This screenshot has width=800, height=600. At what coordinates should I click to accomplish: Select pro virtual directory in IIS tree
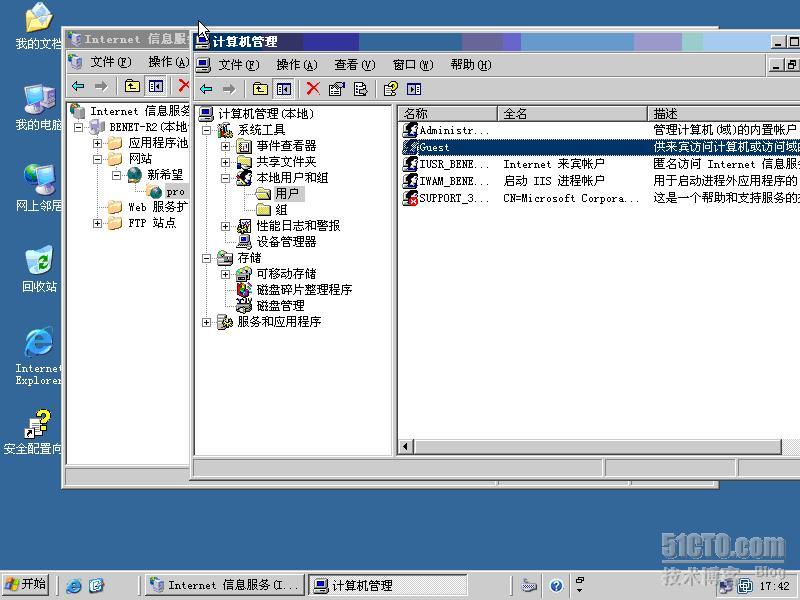tap(175, 192)
